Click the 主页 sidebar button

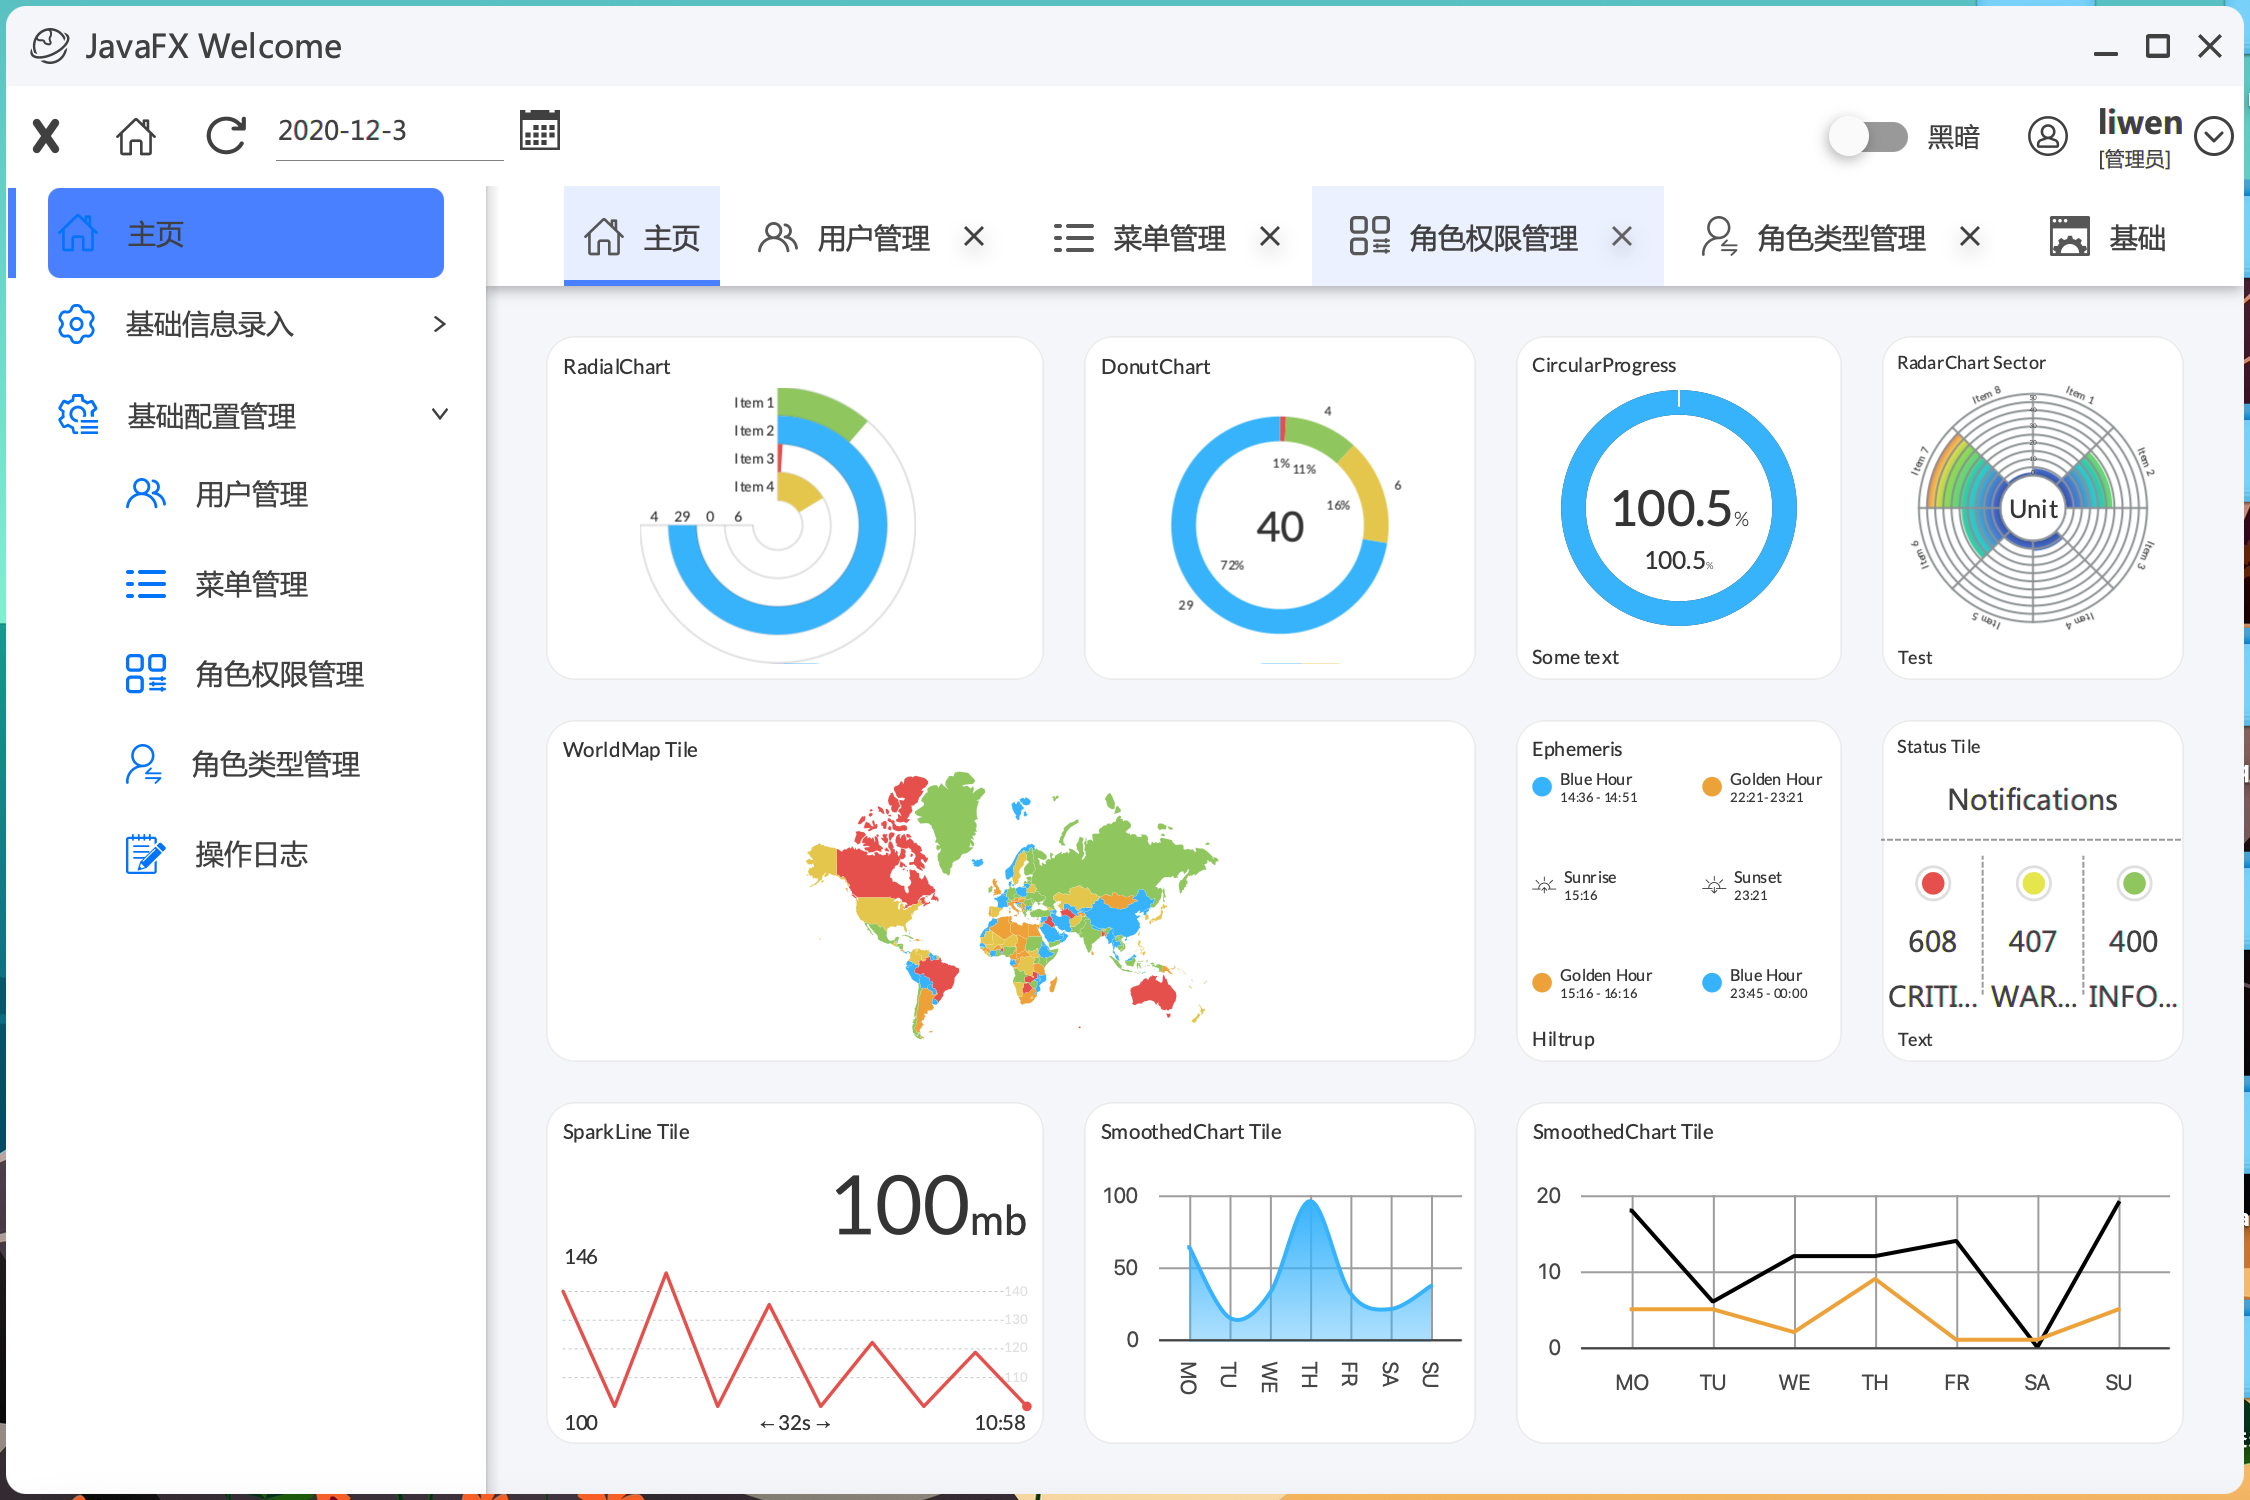[246, 233]
